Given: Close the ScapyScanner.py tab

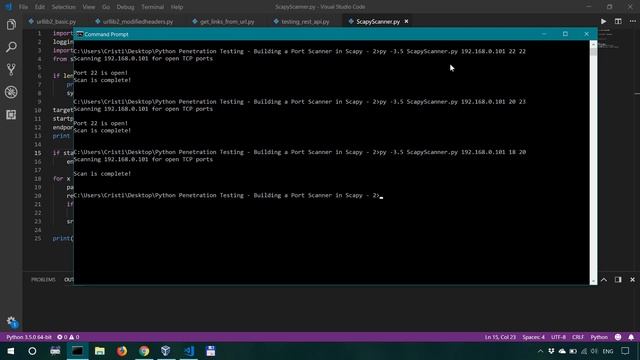Looking at the screenshot, I should (x=406, y=21).
